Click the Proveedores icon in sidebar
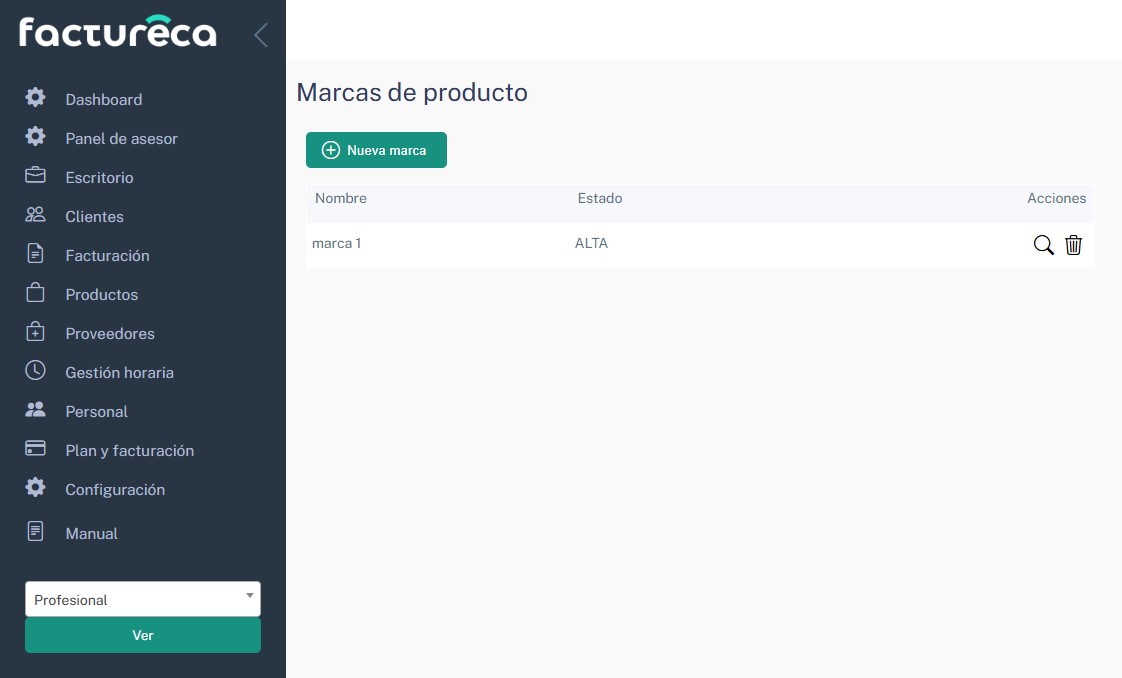The image size is (1122, 678). point(35,332)
